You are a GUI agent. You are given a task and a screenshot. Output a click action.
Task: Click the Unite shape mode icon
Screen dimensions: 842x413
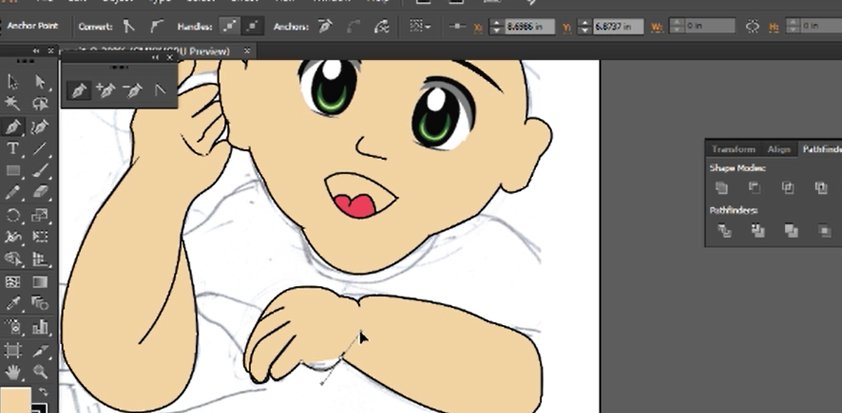click(x=721, y=187)
